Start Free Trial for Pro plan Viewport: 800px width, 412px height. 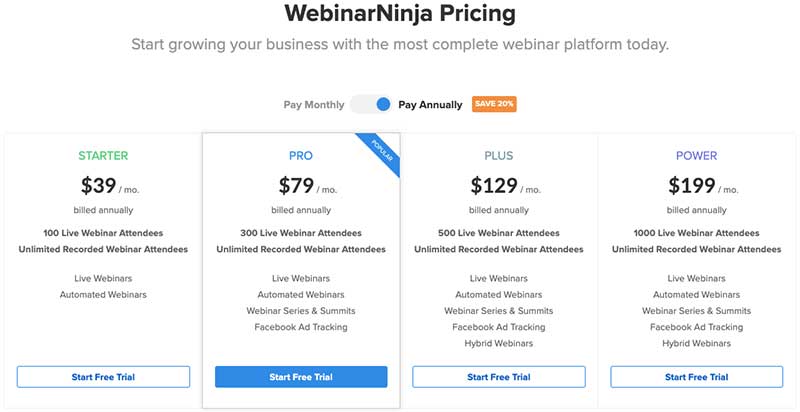click(301, 377)
